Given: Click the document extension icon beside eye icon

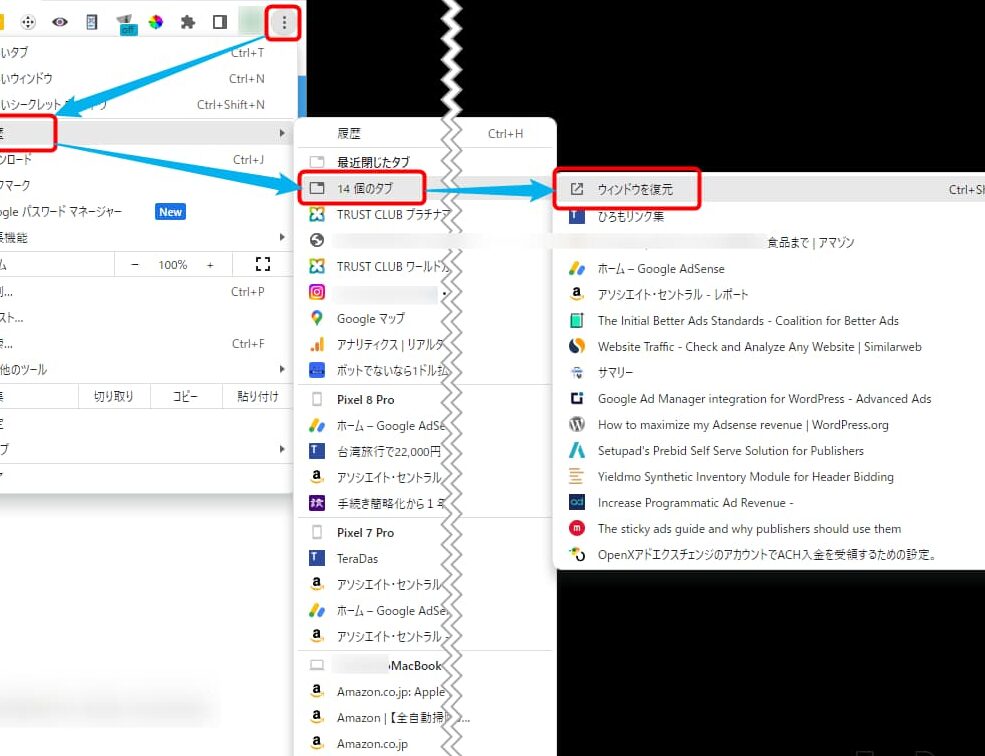Looking at the screenshot, I should (x=92, y=23).
